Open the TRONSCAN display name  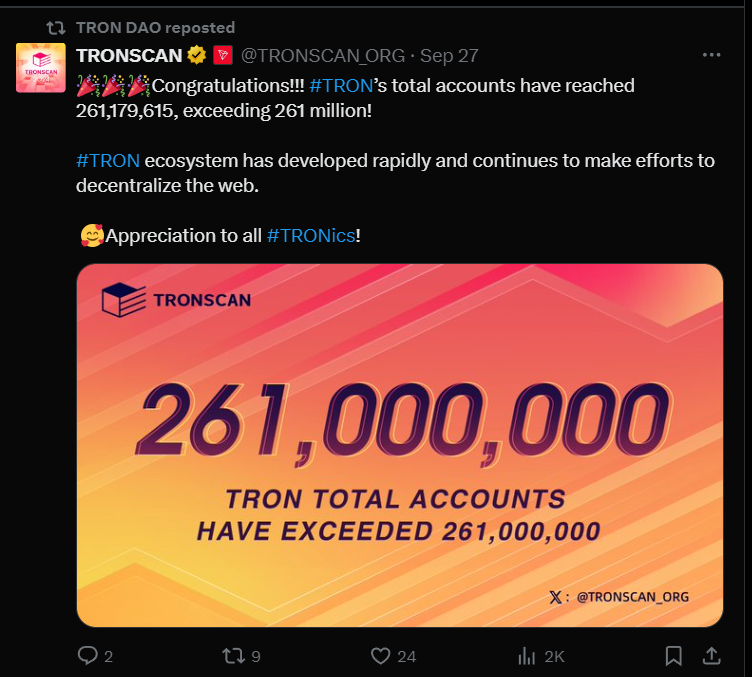(x=129, y=56)
